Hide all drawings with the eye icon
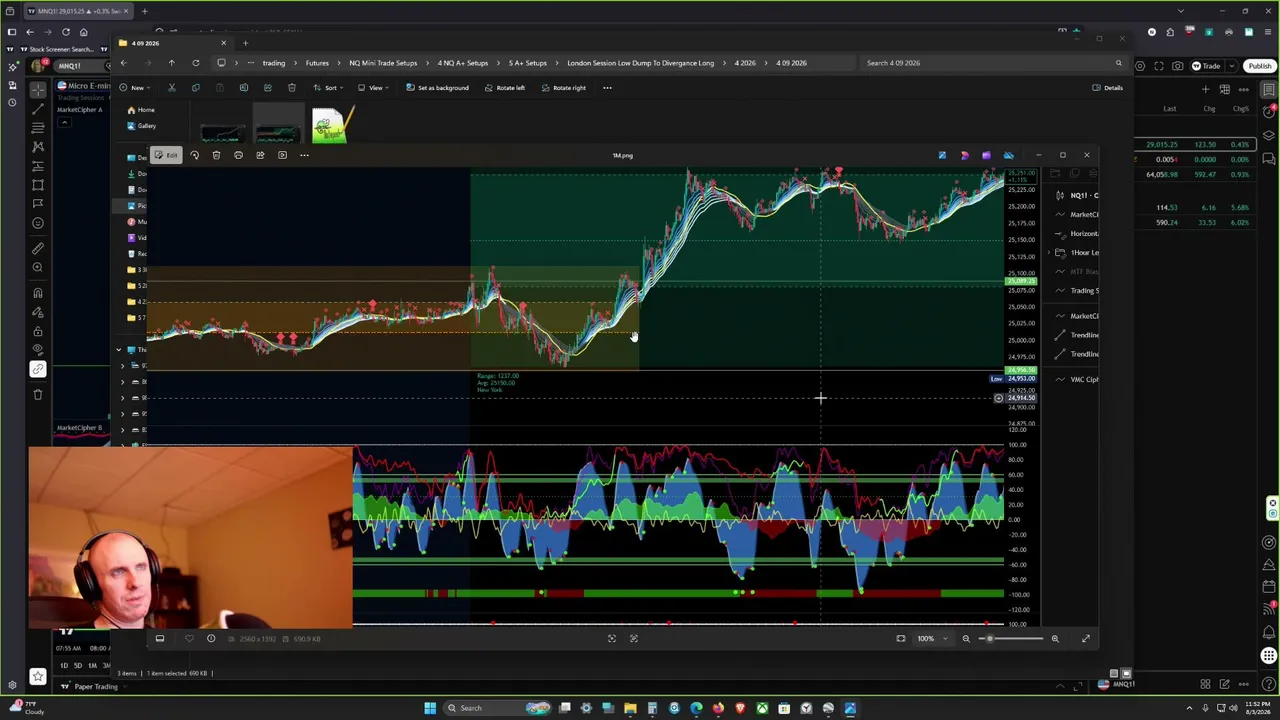Screen dimensions: 1280x720 [x=38, y=350]
